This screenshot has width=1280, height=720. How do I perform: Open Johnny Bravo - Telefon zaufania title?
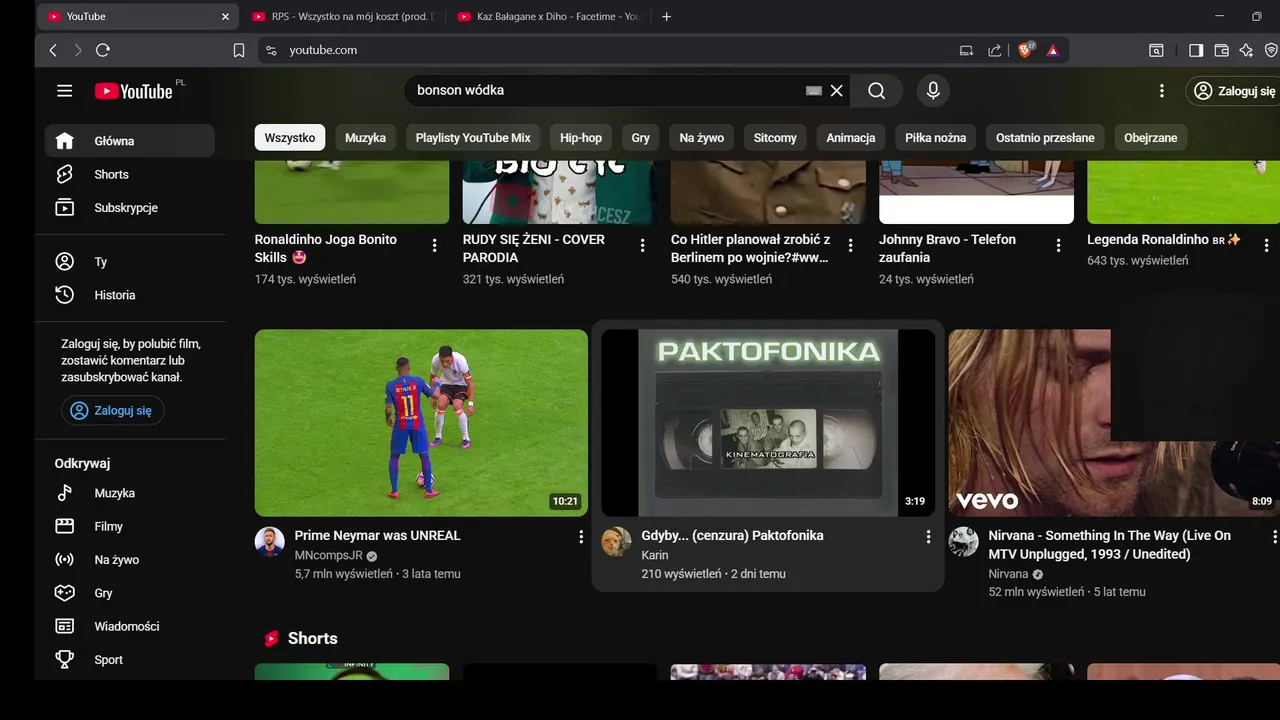pos(947,249)
